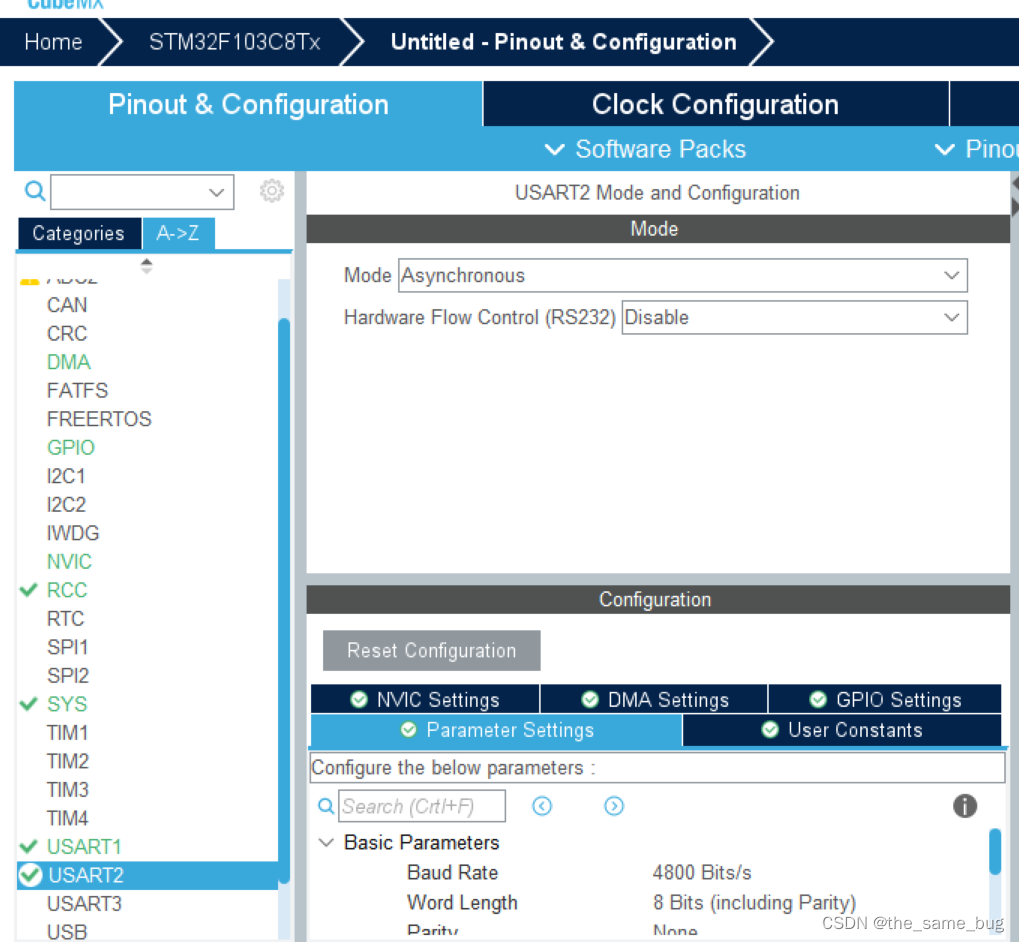Screen dimensions: 1019x942
Task: Click the 4800 Bits/s Baud Rate value
Action: [702, 872]
